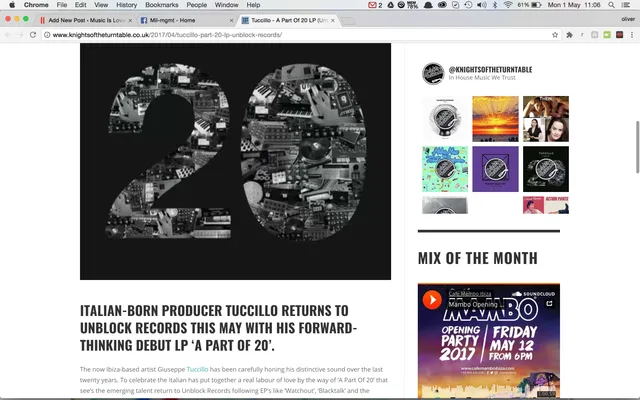This screenshot has height=400, width=640.
Task: Open Notification Center
Action: tap(625, 5)
